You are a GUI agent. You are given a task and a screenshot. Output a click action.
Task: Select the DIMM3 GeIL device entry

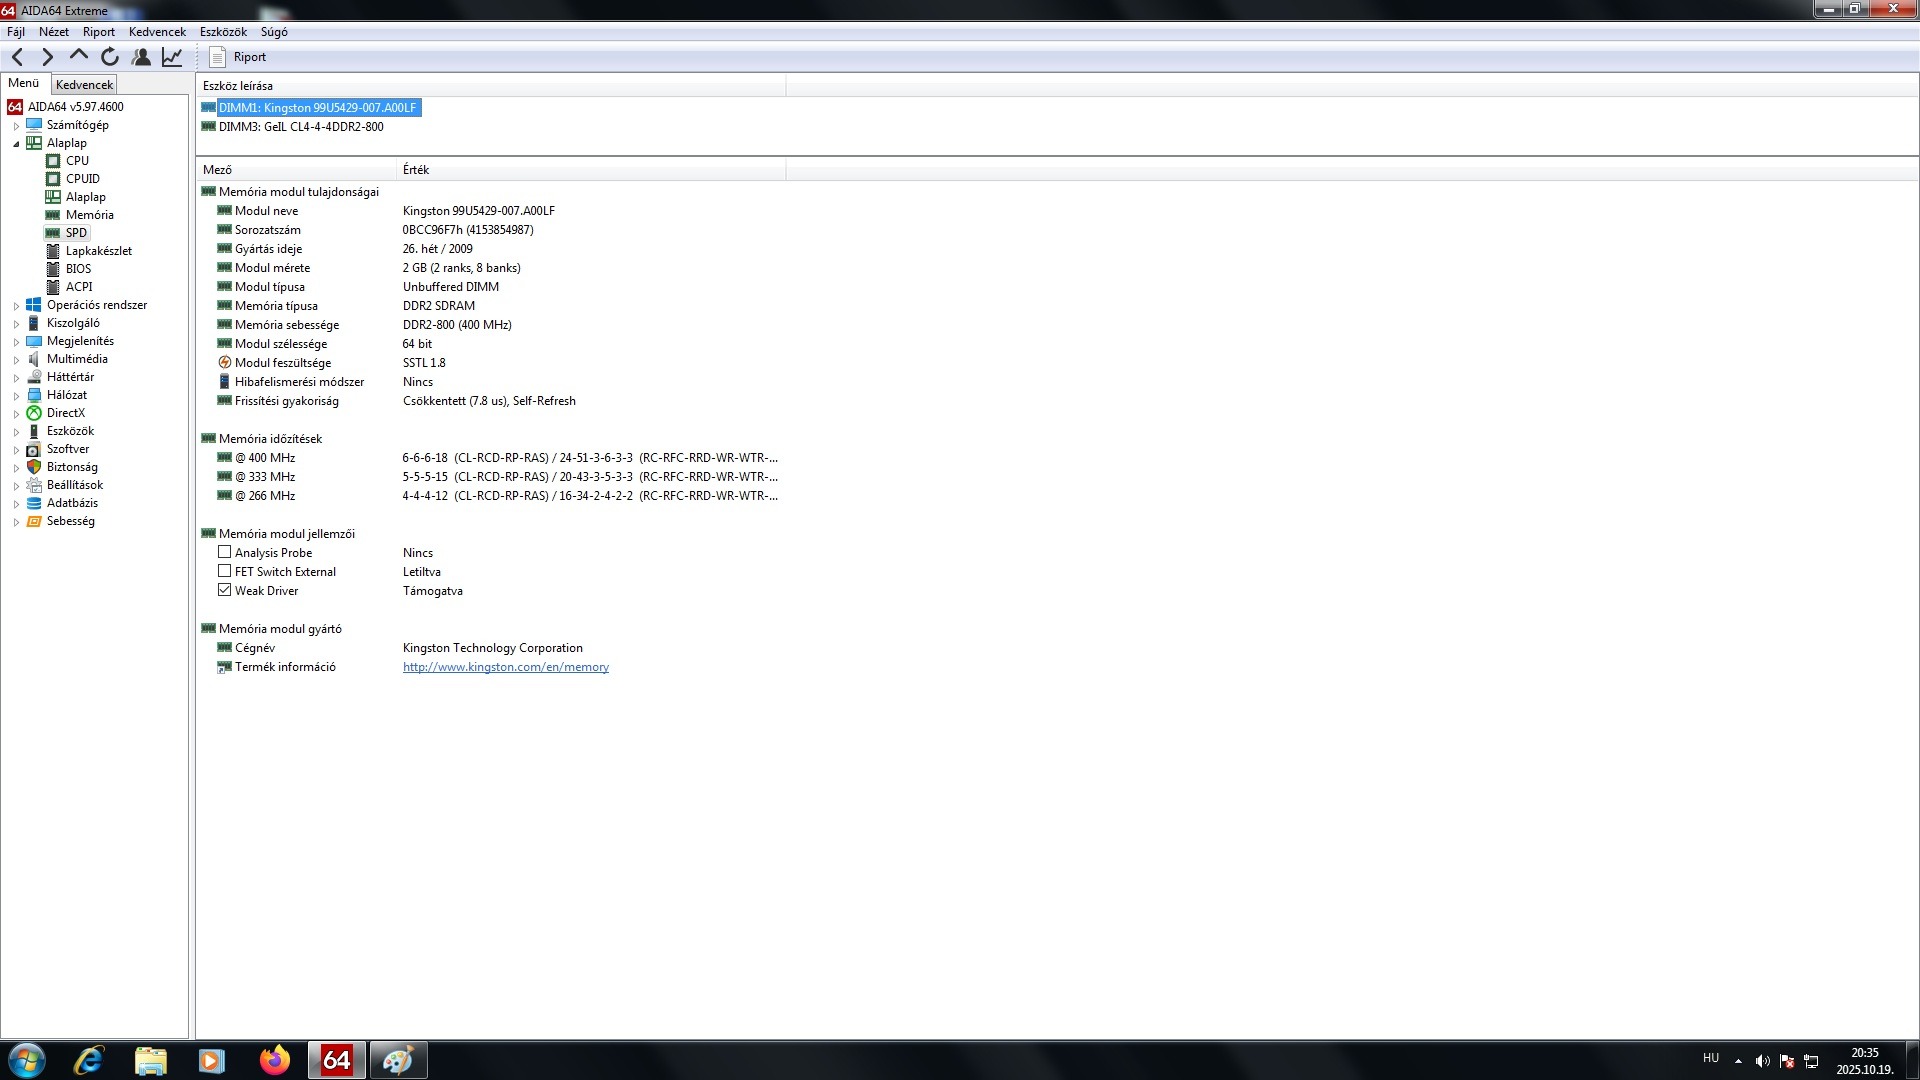point(300,127)
